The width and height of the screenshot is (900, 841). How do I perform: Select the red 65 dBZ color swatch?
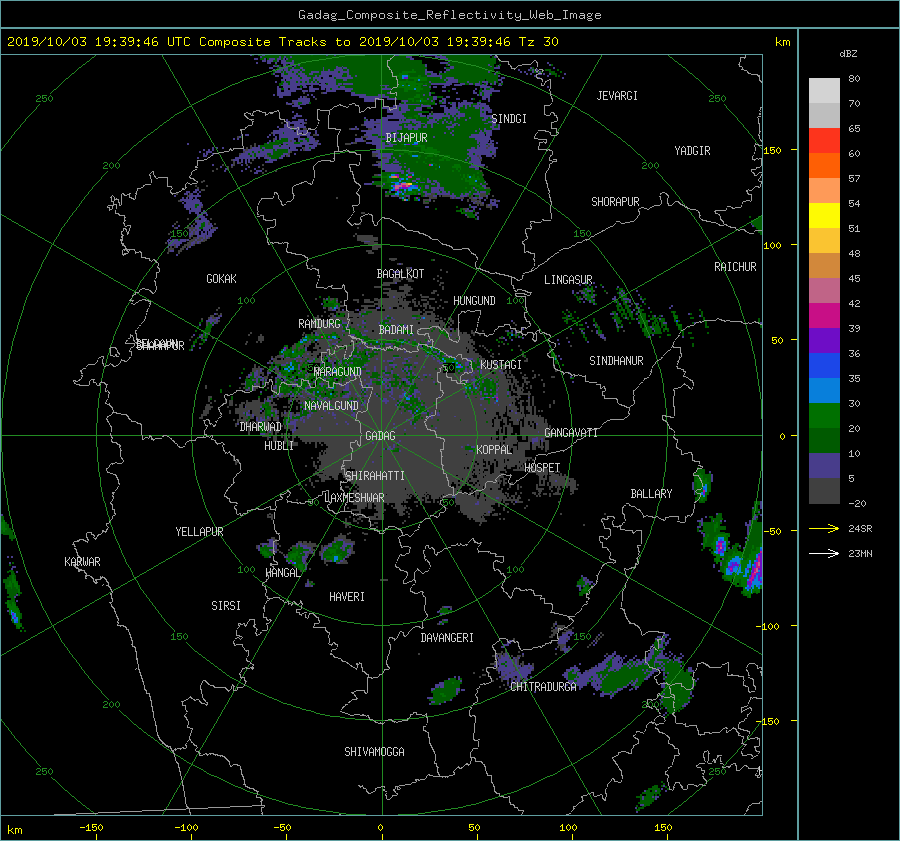pyautogui.click(x=824, y=140)
